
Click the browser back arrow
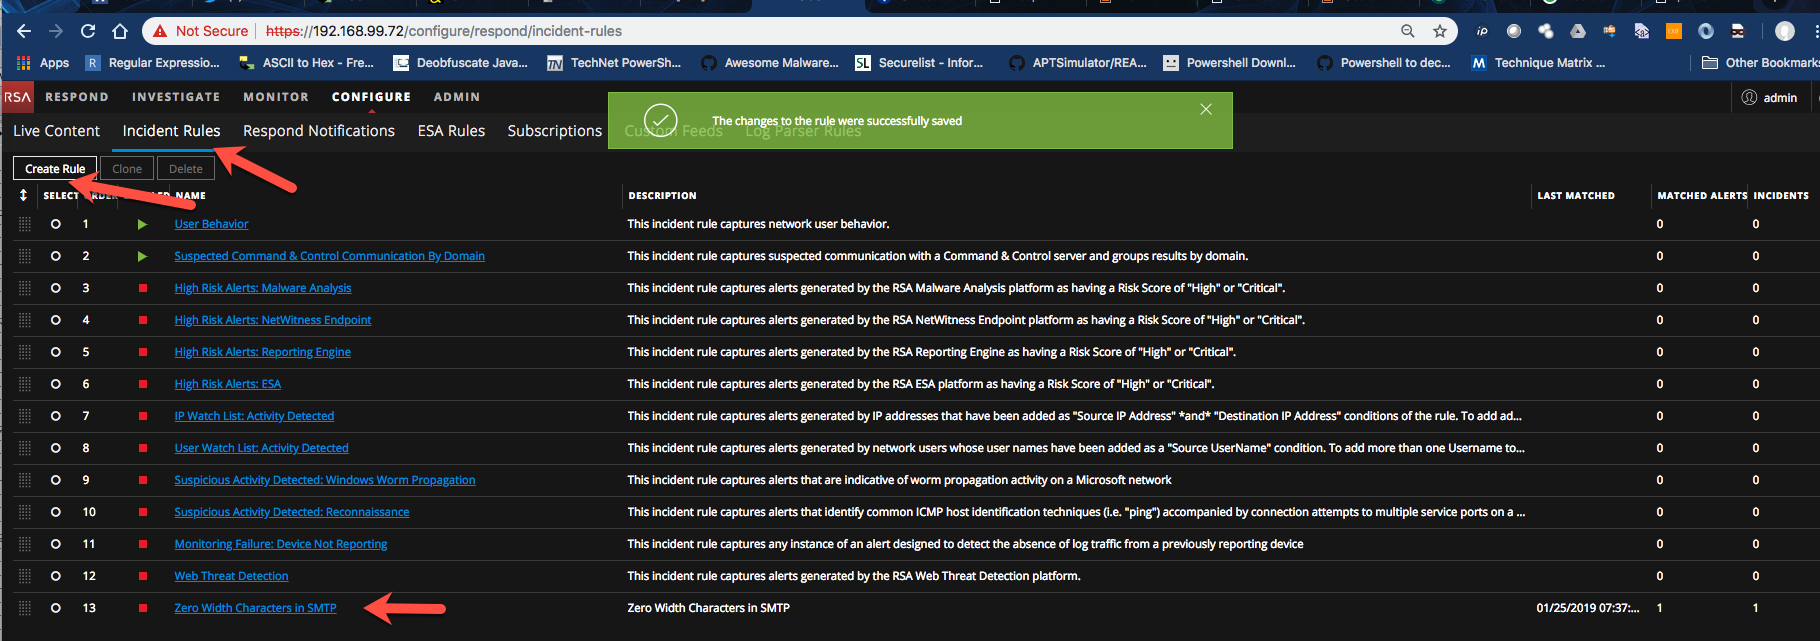pos(24,31)
